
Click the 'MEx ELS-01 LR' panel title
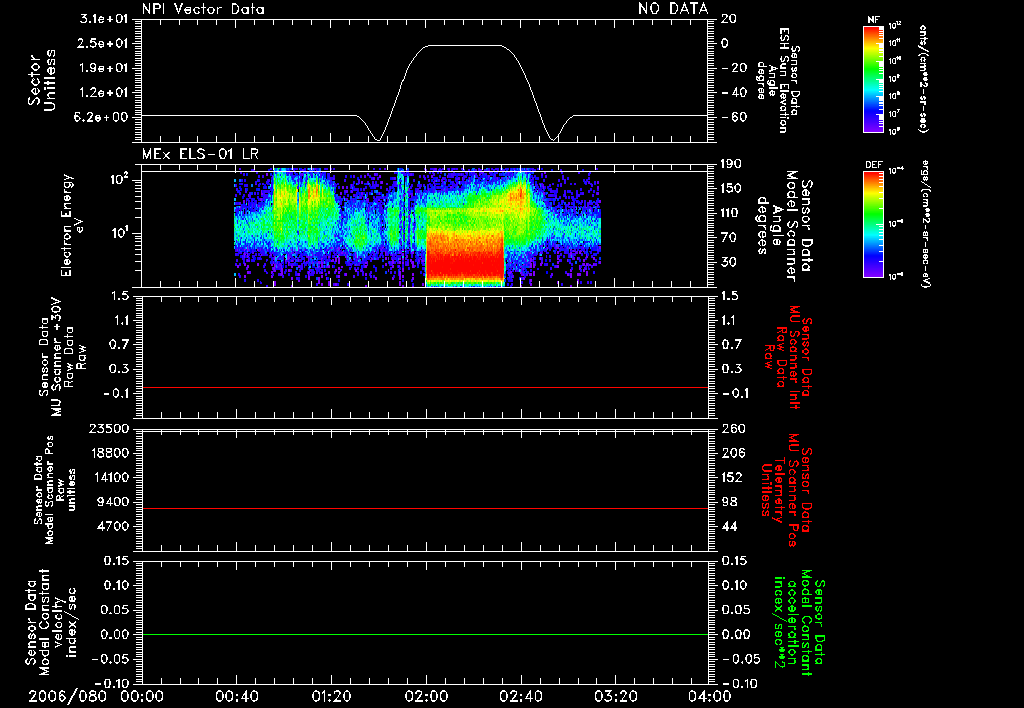(200, 154)
